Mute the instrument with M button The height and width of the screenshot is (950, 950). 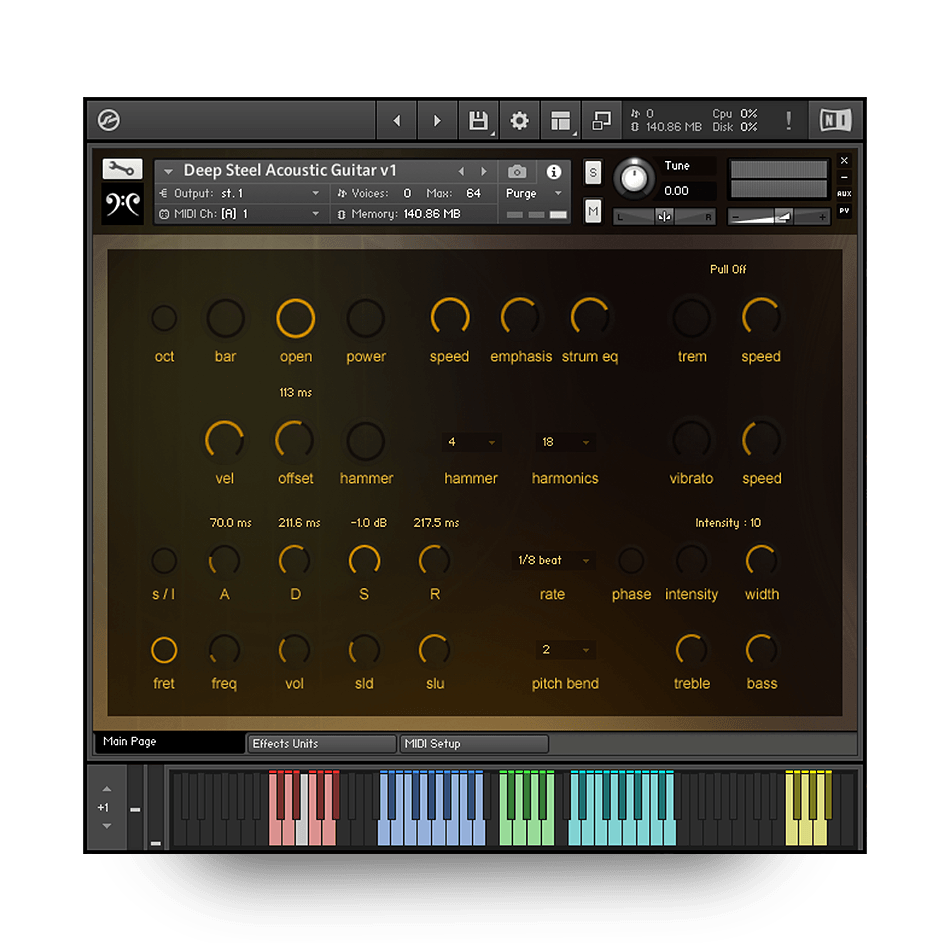click(x=593, y=211)
